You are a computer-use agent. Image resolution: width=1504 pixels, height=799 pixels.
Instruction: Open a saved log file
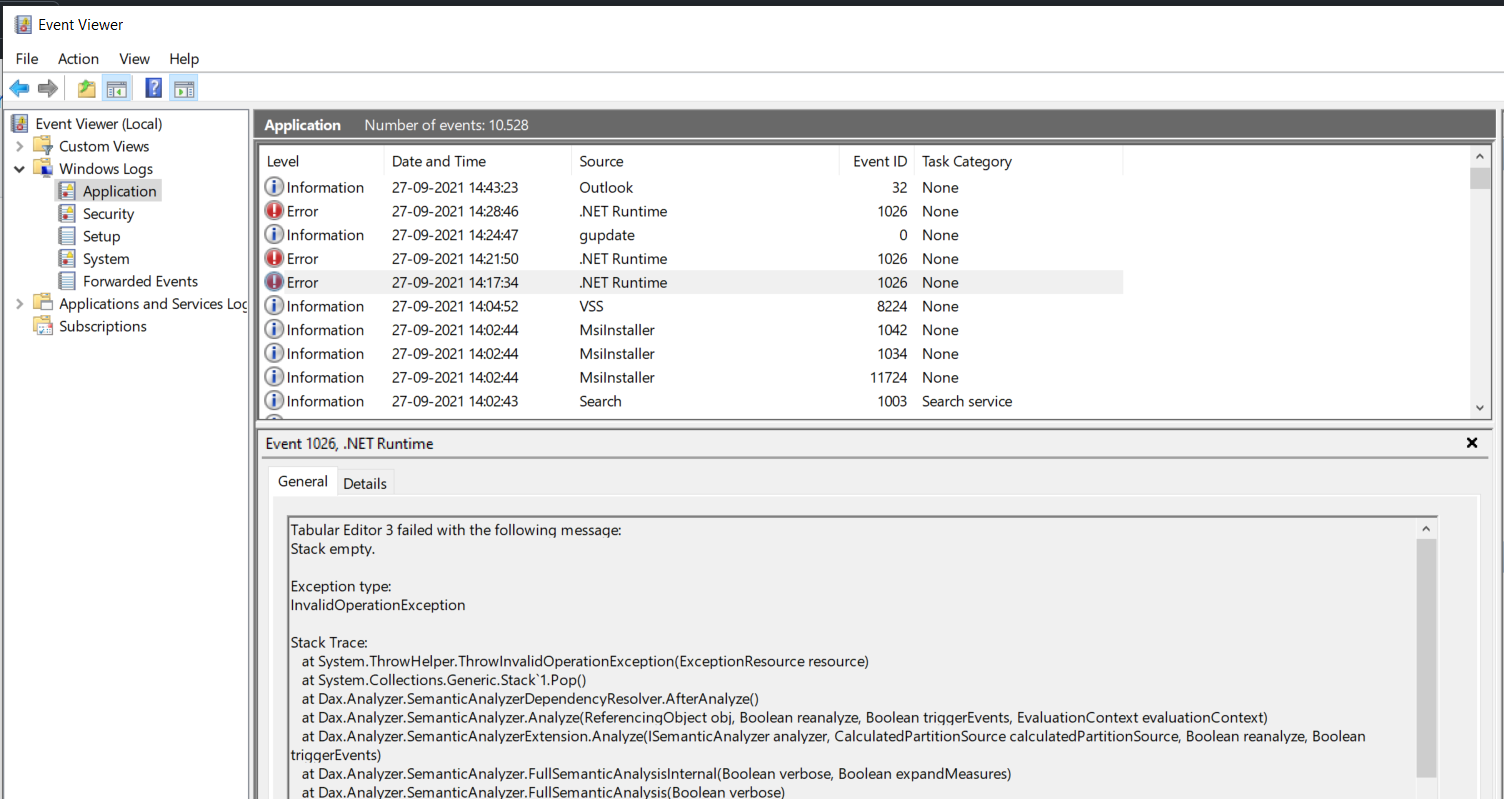(86, 88)
